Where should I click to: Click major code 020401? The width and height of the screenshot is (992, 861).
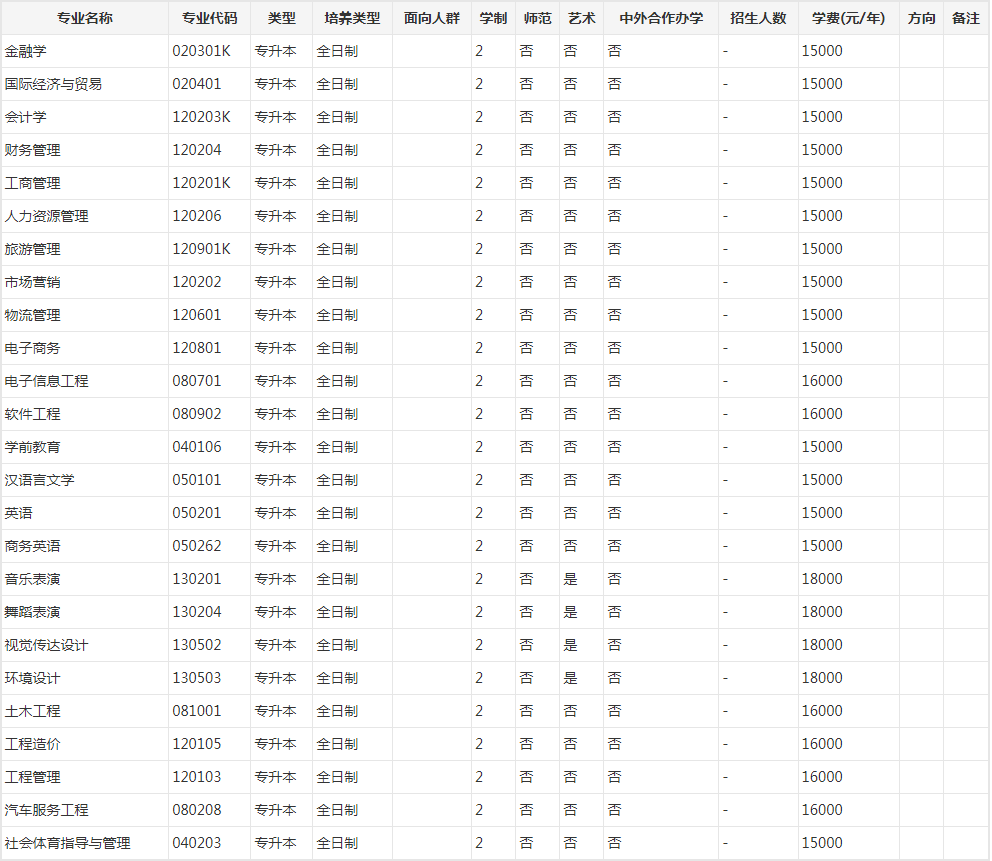pyautogui.click(x=197, y=84)
